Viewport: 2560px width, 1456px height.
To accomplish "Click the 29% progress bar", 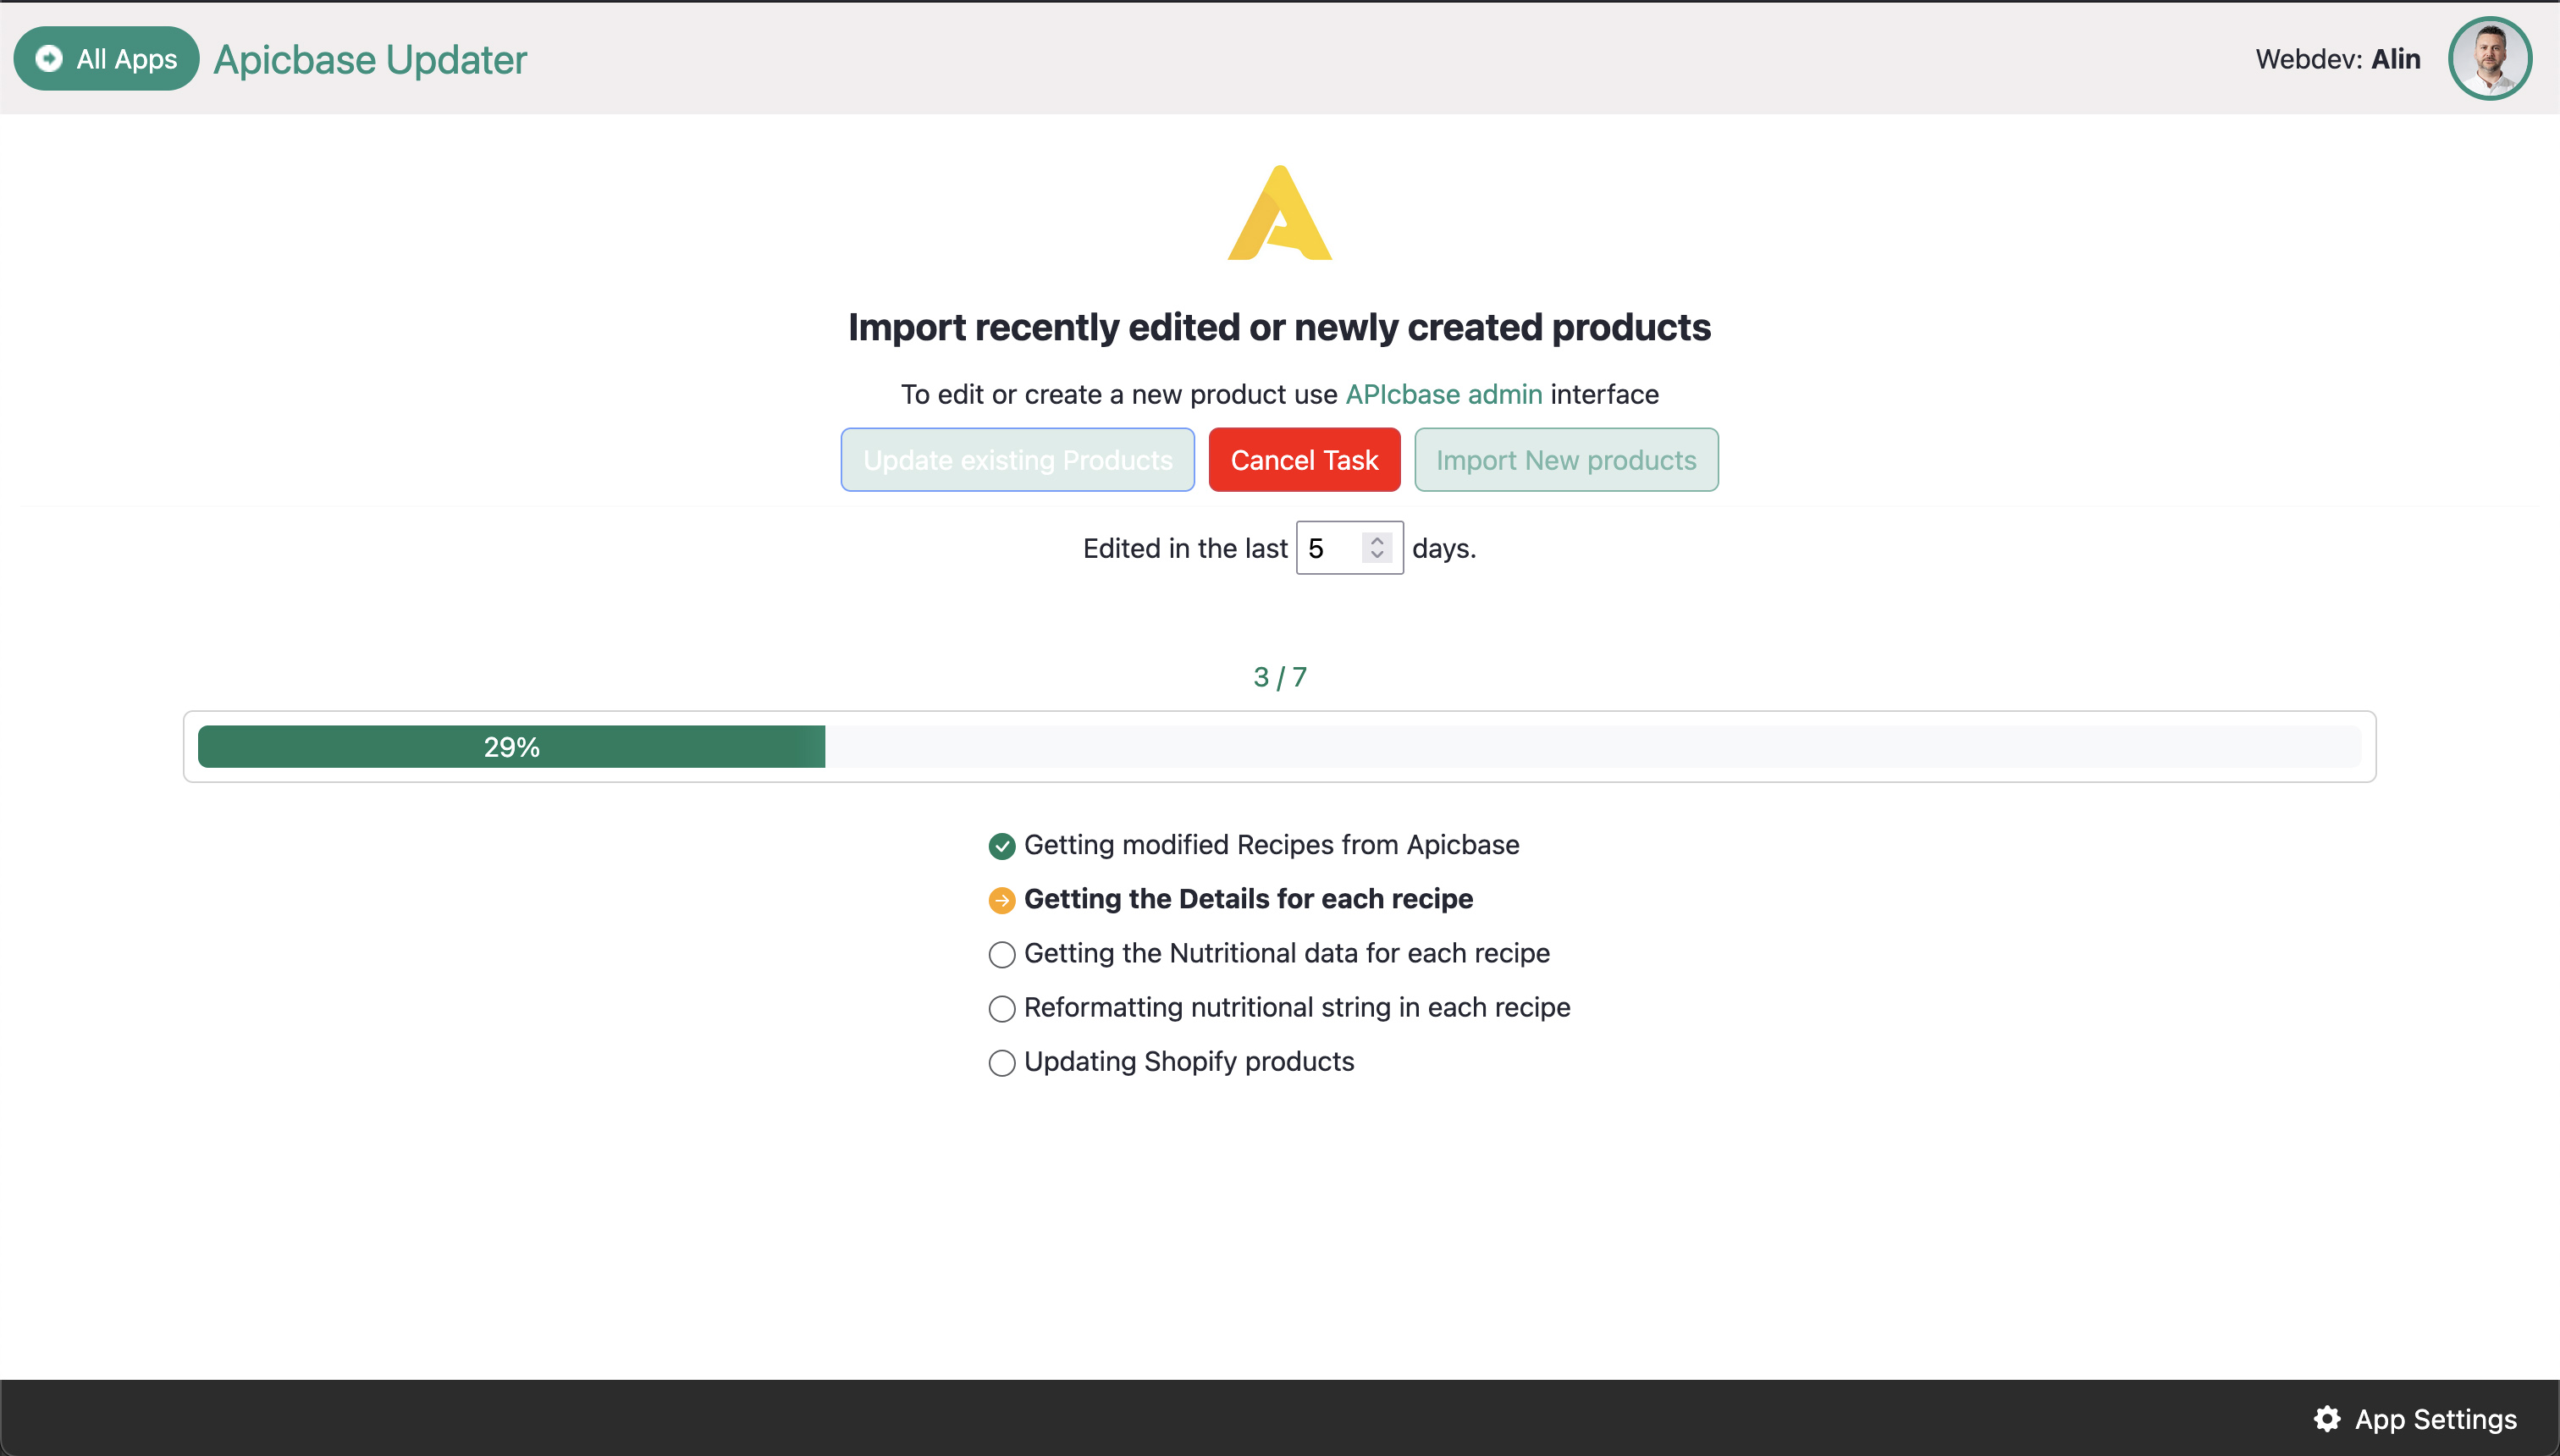I will pyautogui.click(x=1279, y=747).
